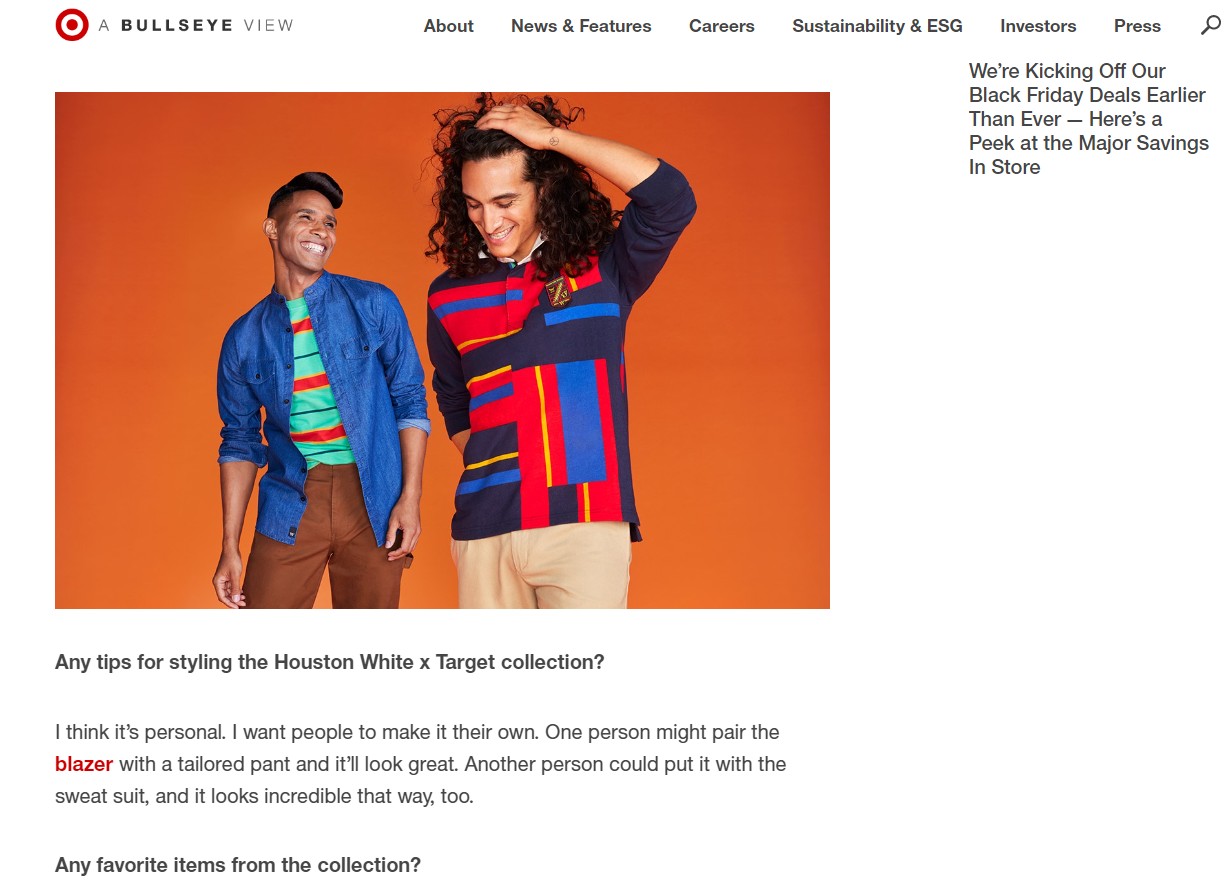1228x883 pixels.
Task: Open the Black Friday Deals article link
Action: point(1089,119)
